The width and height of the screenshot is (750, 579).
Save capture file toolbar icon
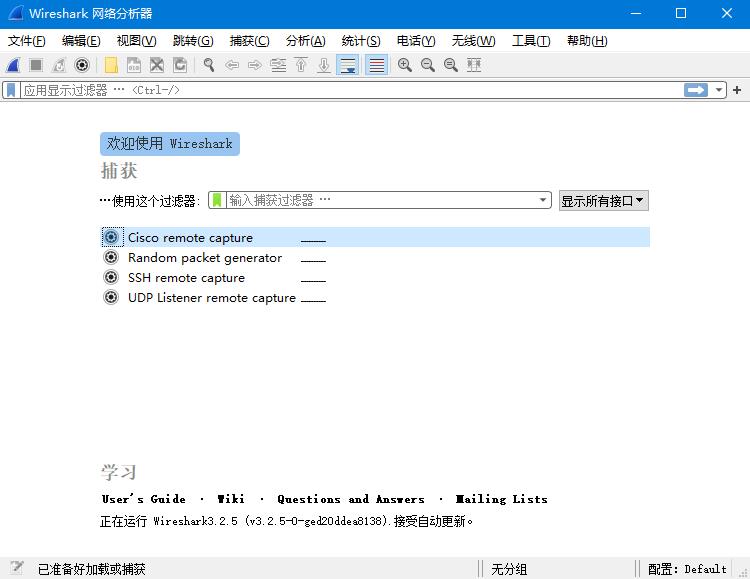134,65
